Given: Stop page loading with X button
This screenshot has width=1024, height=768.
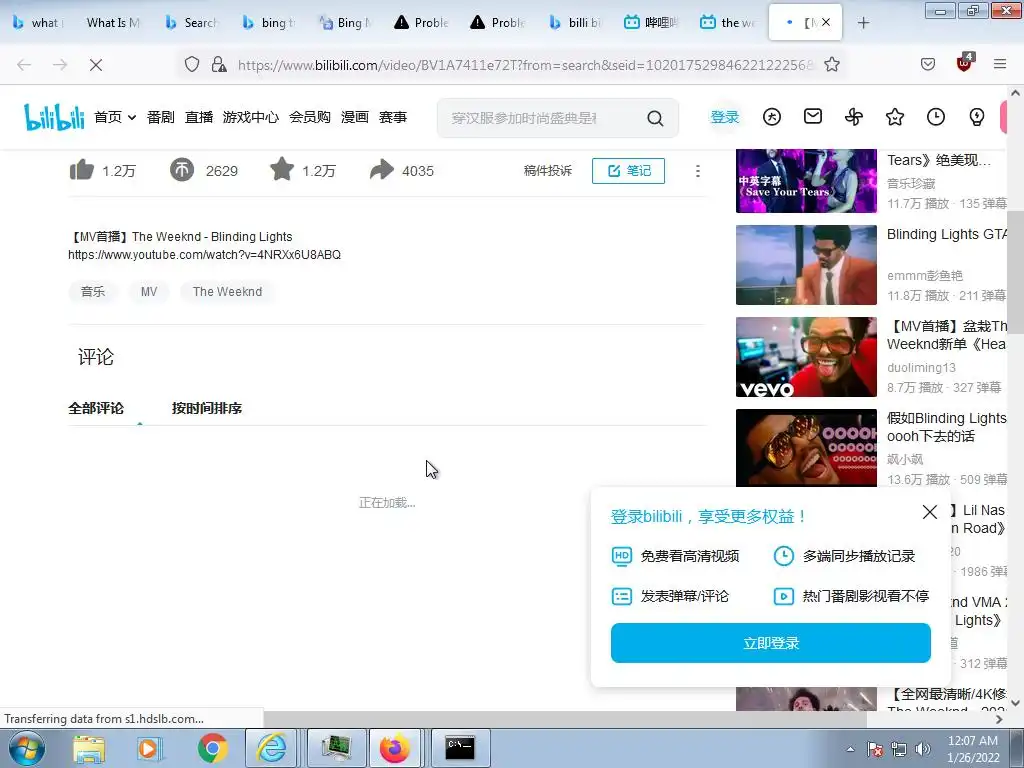Looking at the screenshot, I should 95,65.
